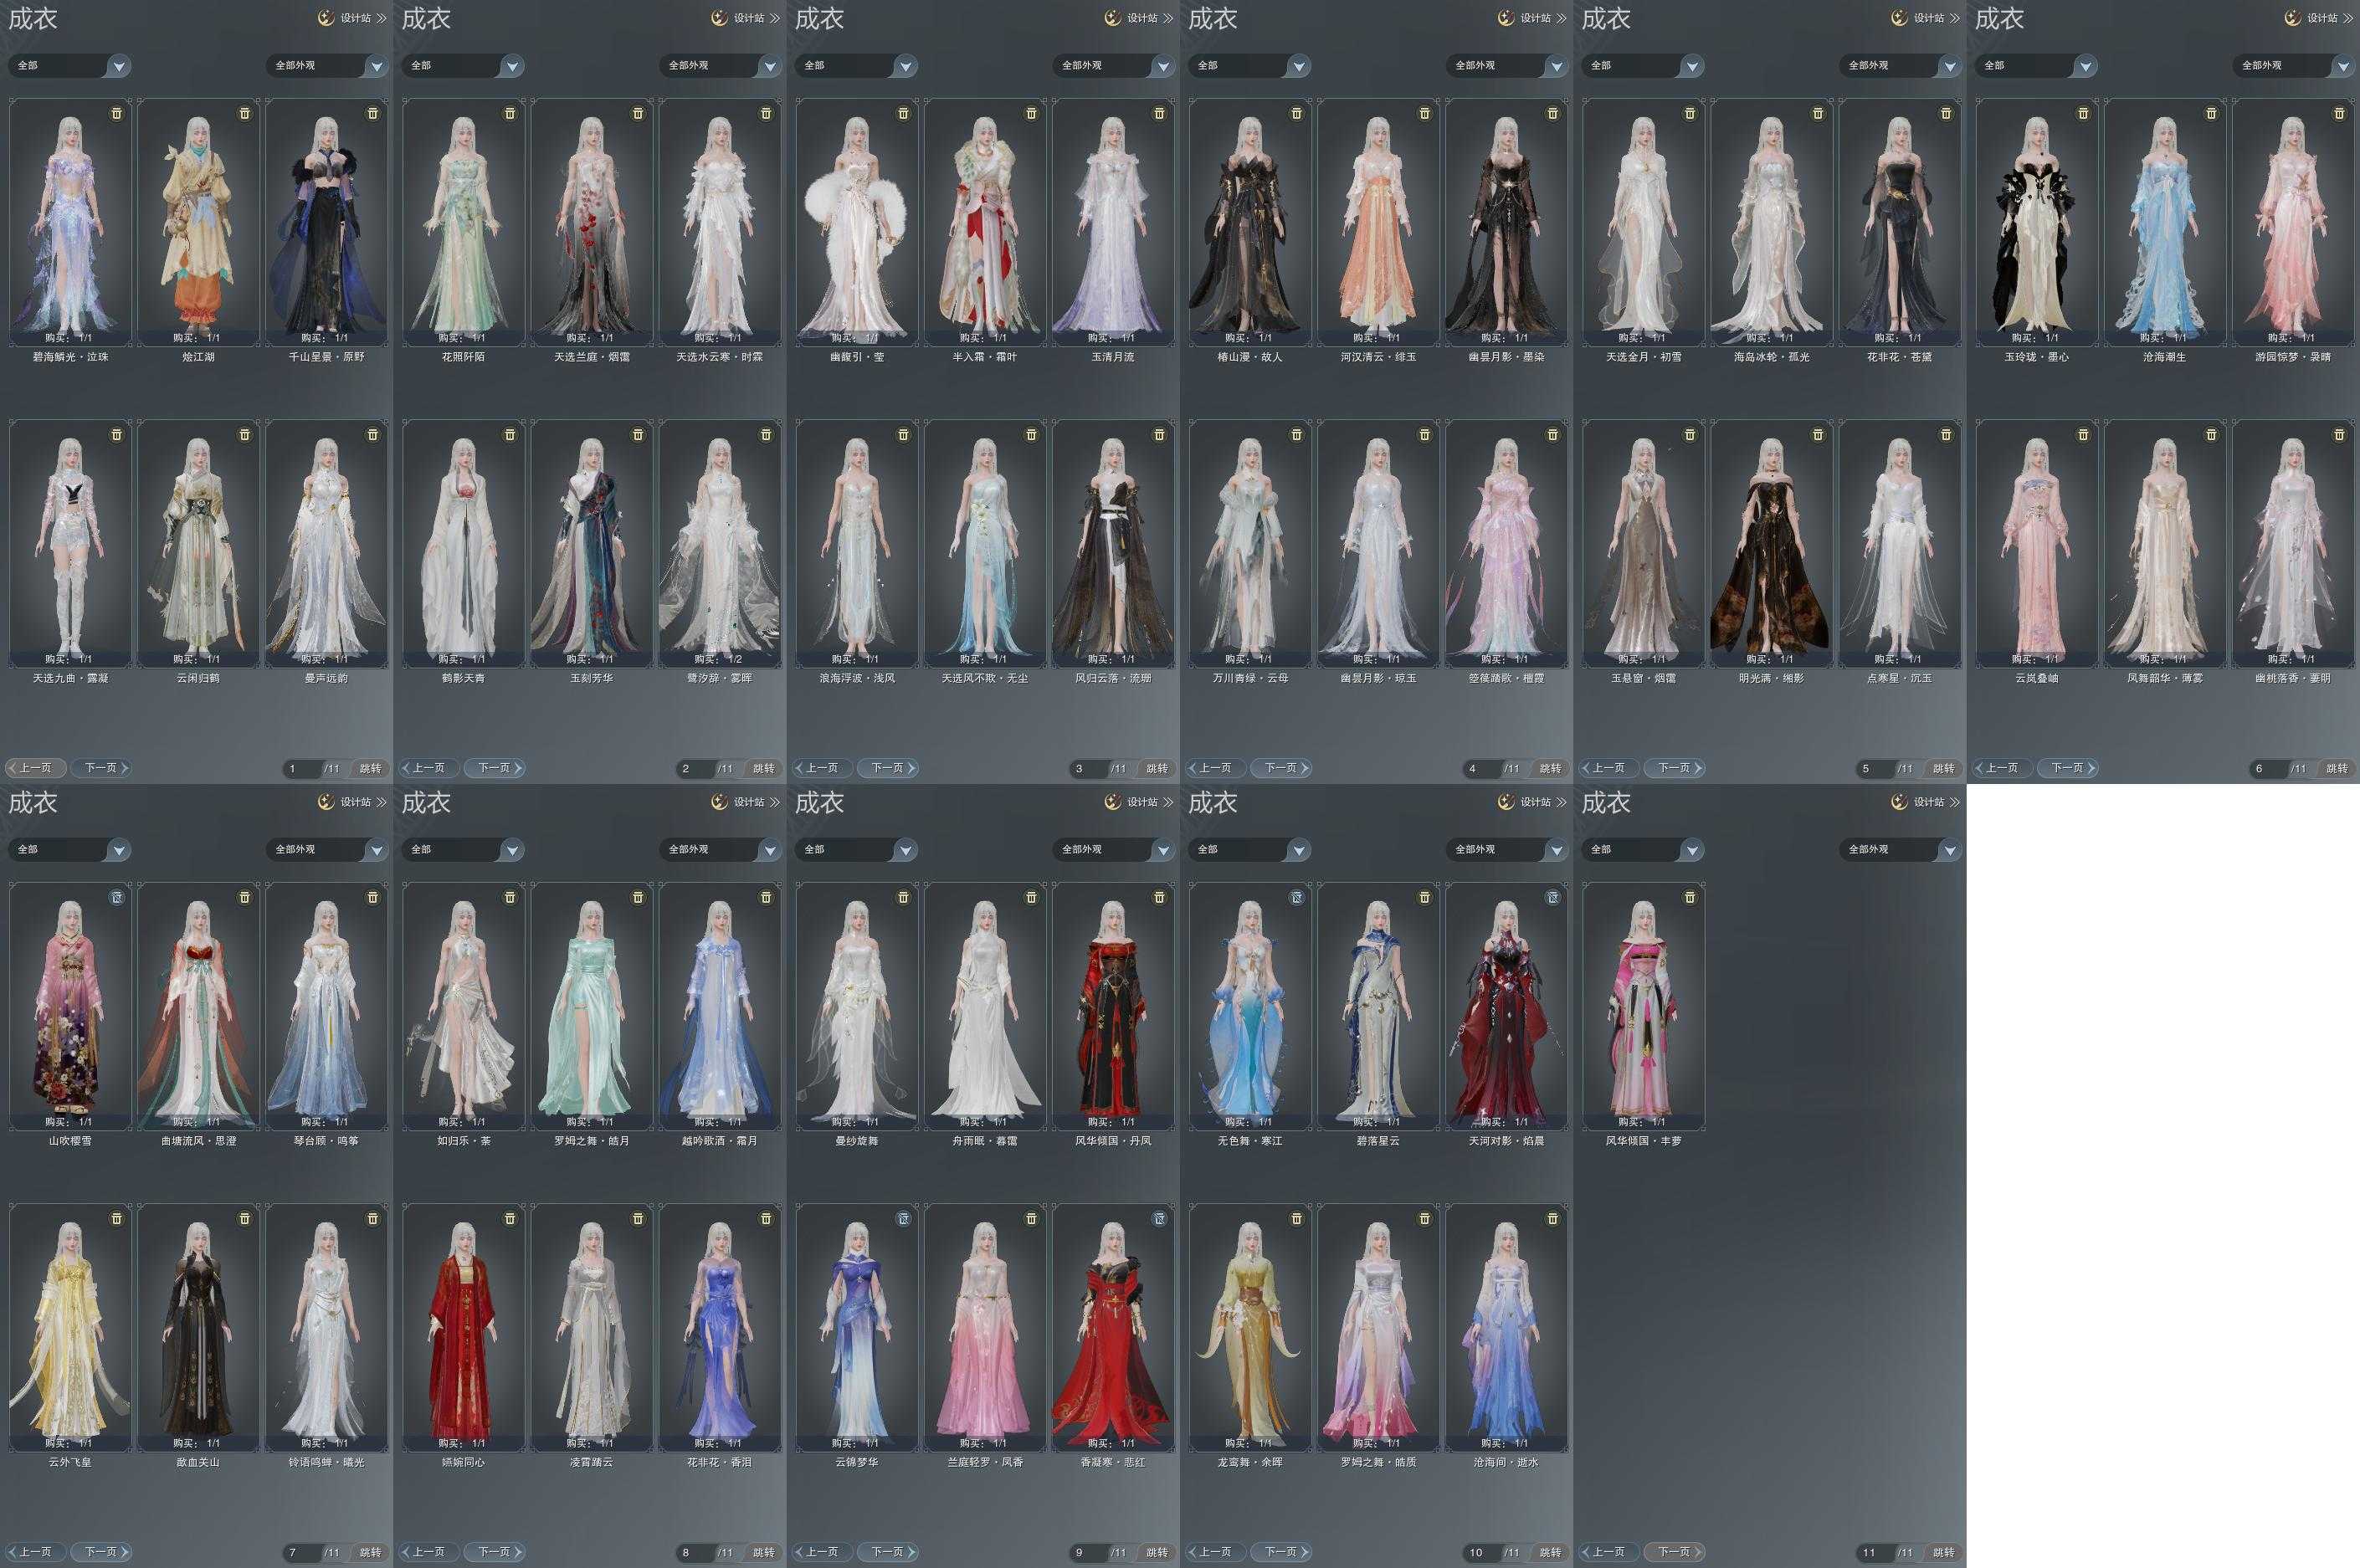Click 下一页 button on page 7 panel
Screen dimensions: 2360x1568
[x=101, y=1552]
